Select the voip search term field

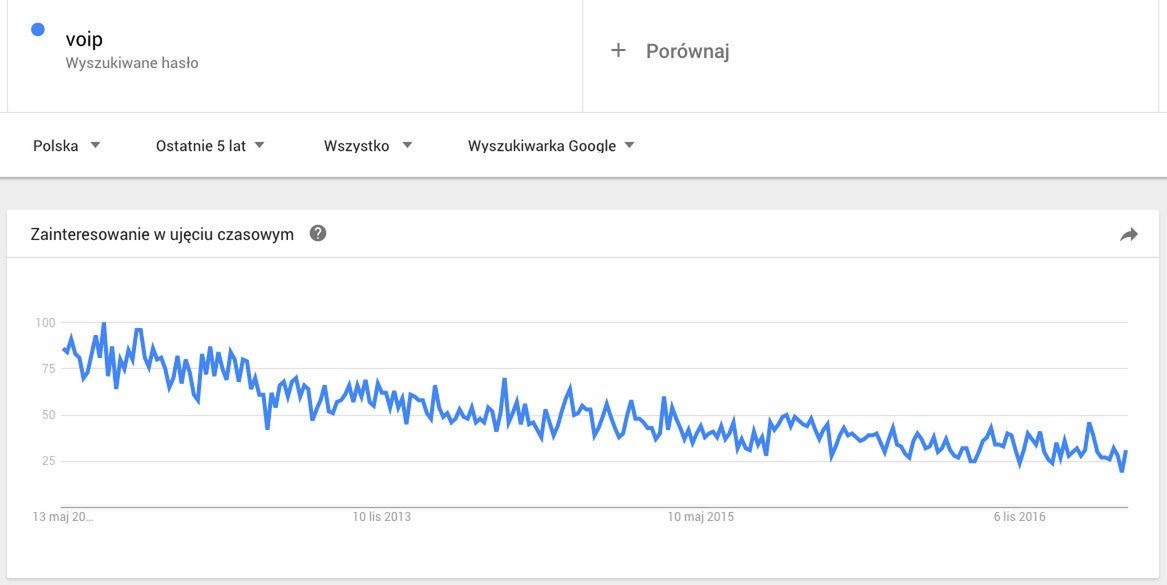(x=84, y=39)
